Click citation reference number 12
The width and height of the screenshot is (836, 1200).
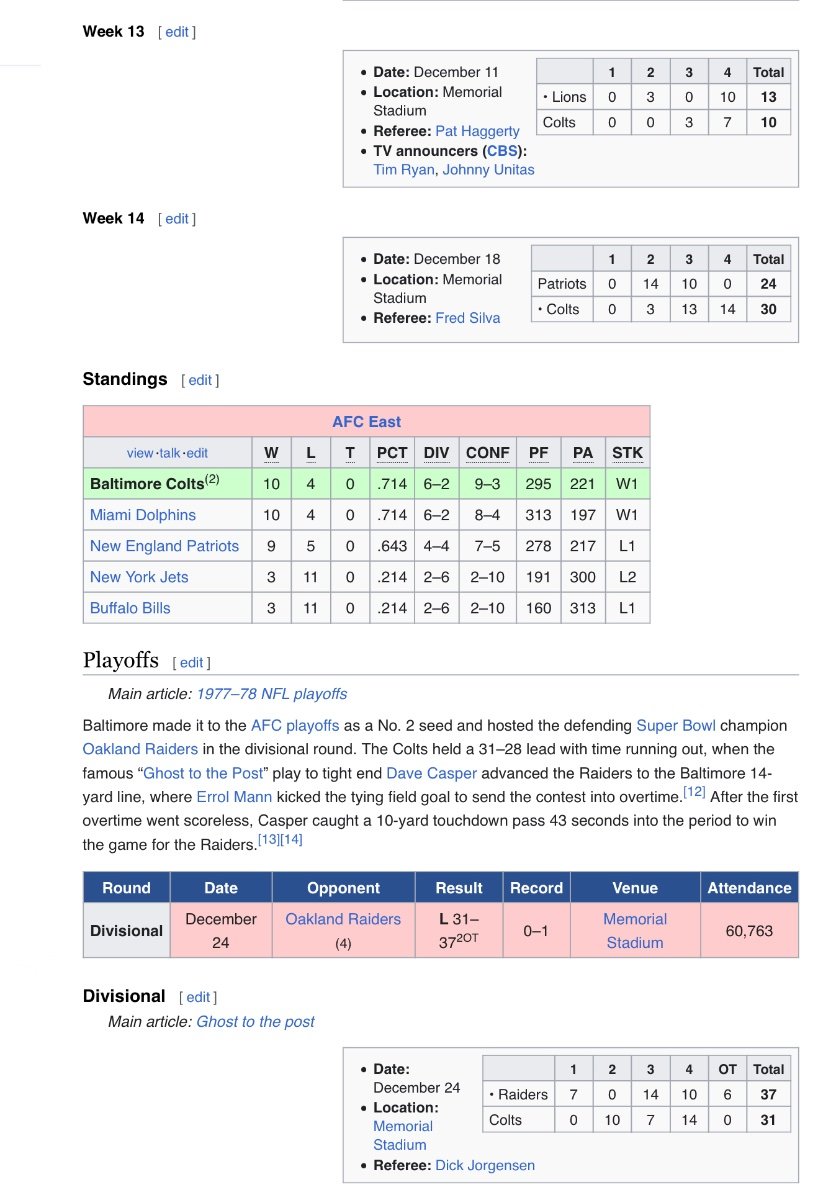coord(693,793)
